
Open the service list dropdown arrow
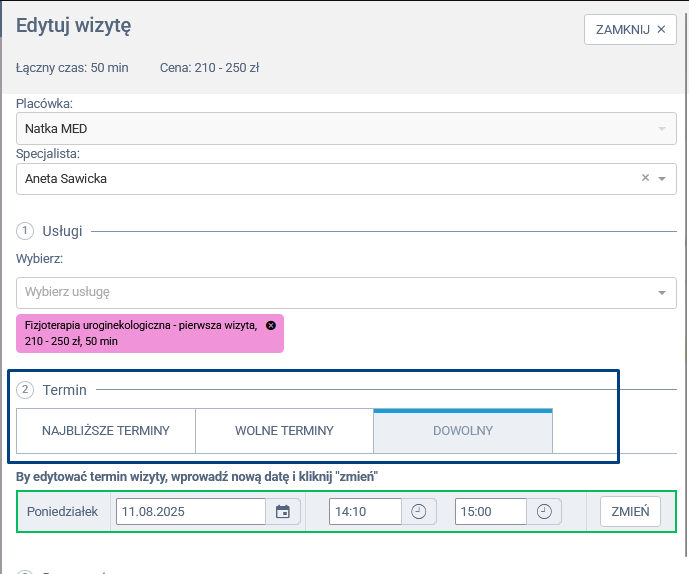click(661, 293)
